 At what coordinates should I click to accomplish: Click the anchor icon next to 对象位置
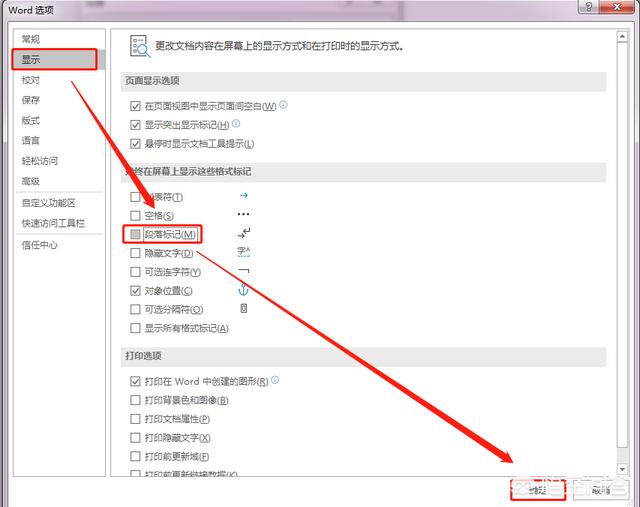click(243, 290)
